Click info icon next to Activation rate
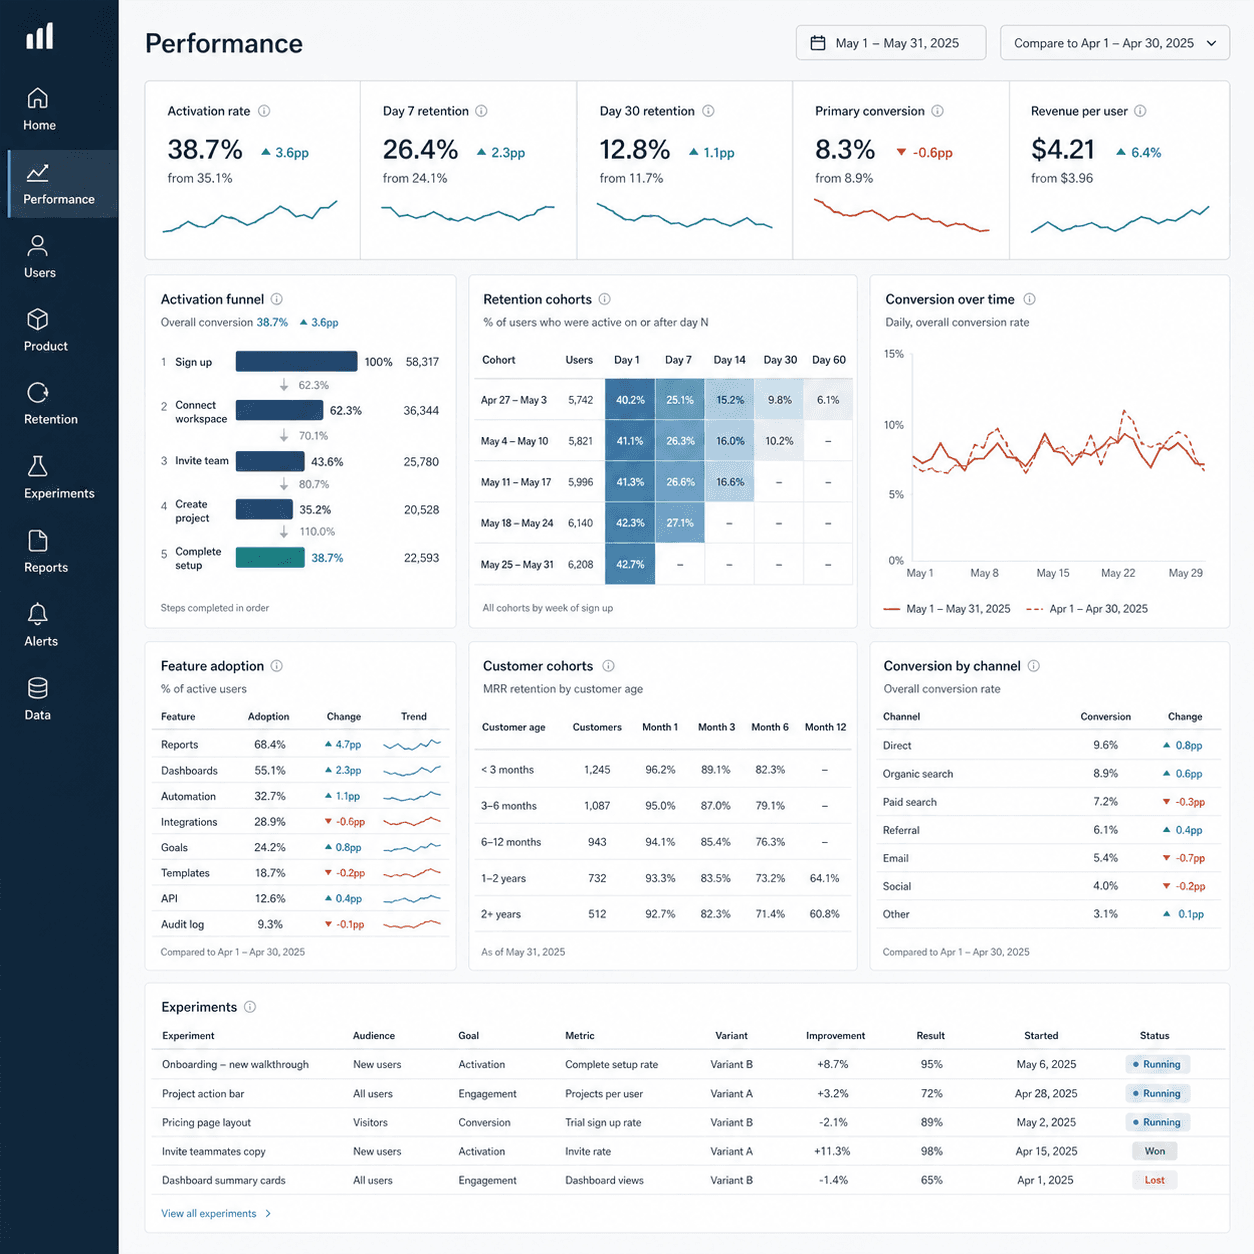The height and width of the screenshot is (1254, 1254). tap(264, 111)
